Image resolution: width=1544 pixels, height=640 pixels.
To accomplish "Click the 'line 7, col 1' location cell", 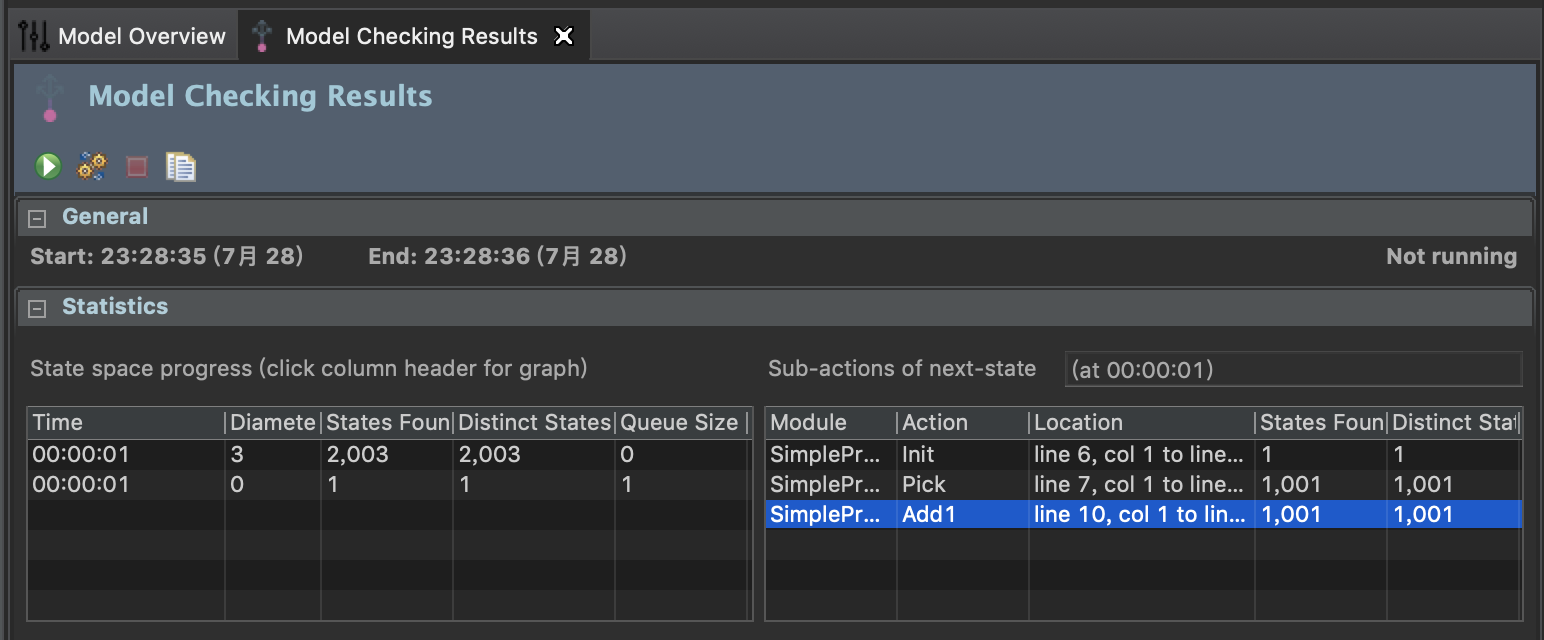I will click(x=1142, y=485).
